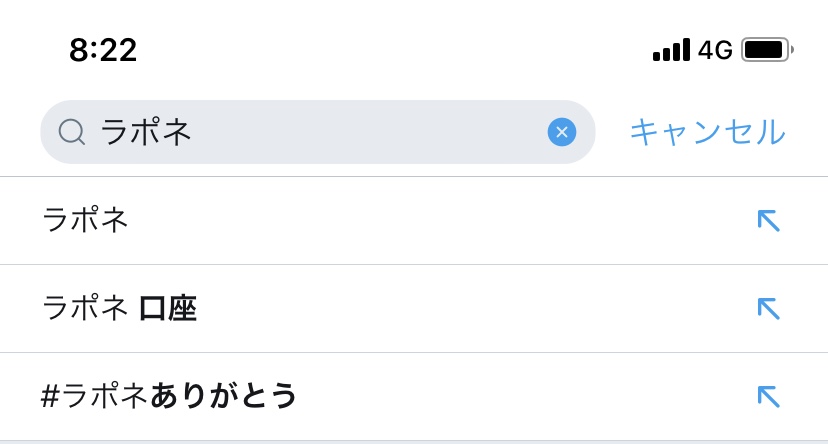Cancel the search with キャンセル
The image size is (828, 444).
pyautogui.click(x=707, y=132)
